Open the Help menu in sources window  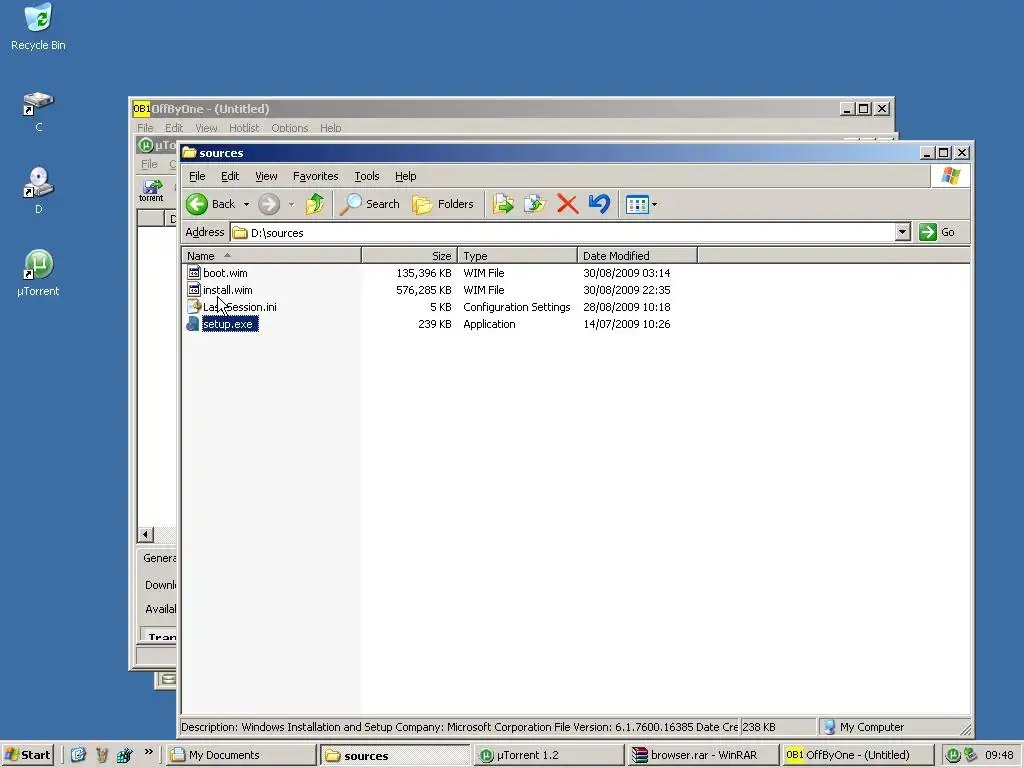pyautogui.click(x=406, y=176)
